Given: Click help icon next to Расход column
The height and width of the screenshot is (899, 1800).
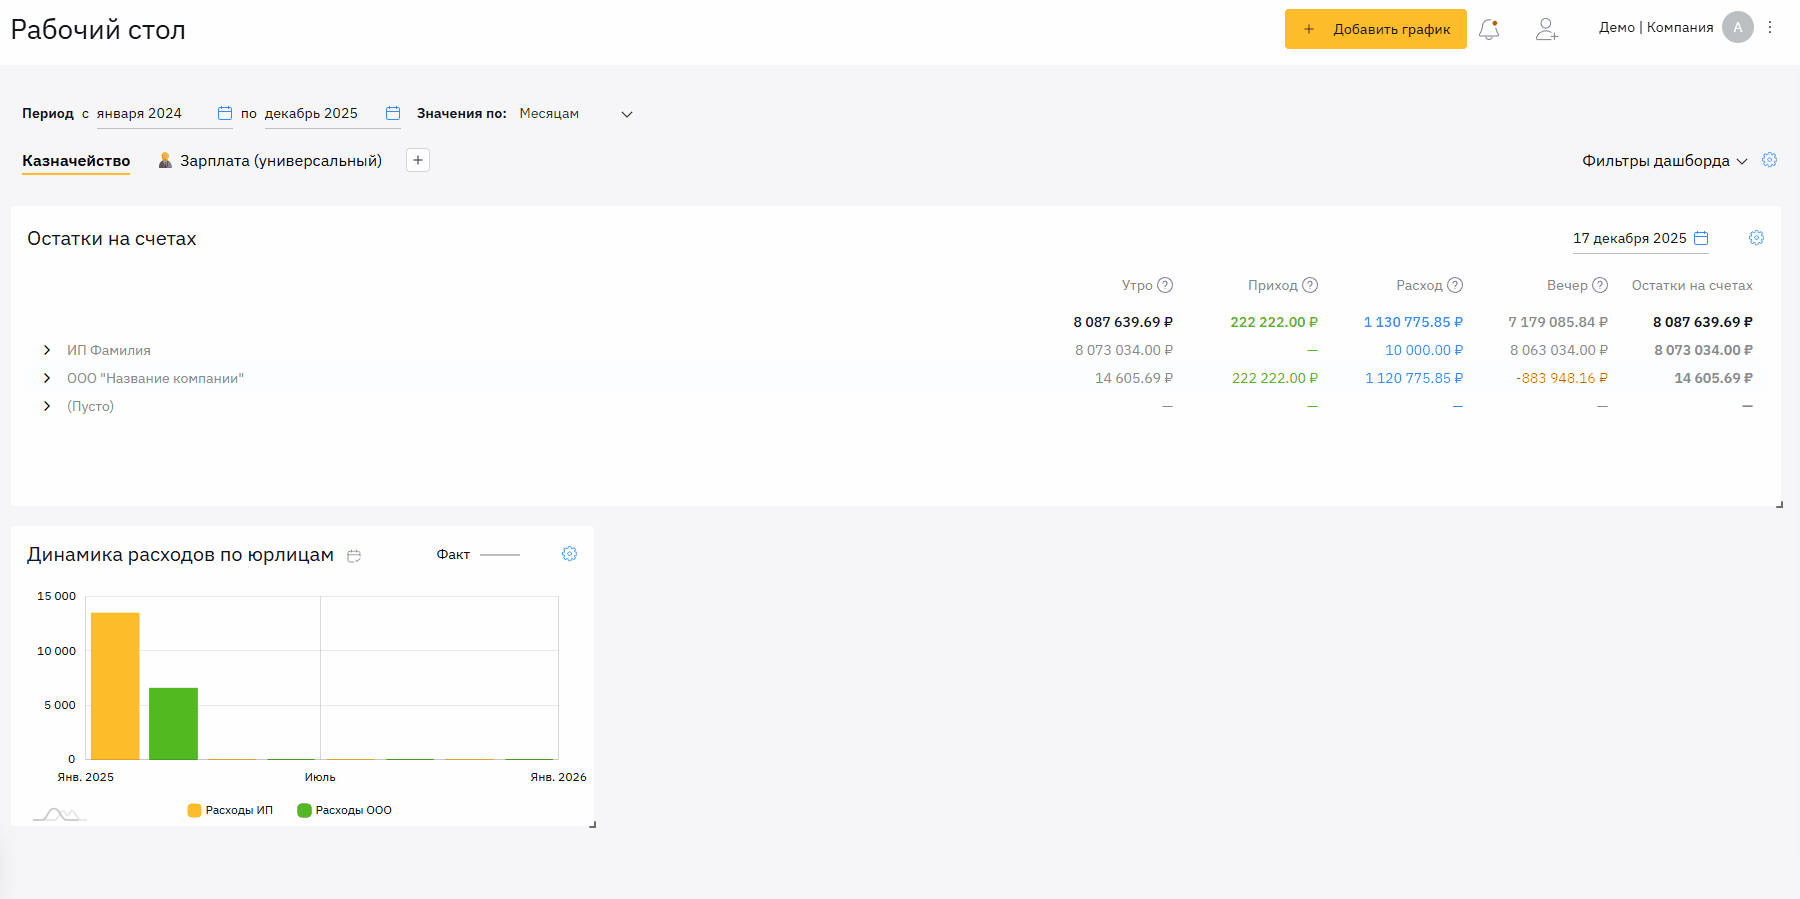Looking at the screenshot, I should 1455,285.
